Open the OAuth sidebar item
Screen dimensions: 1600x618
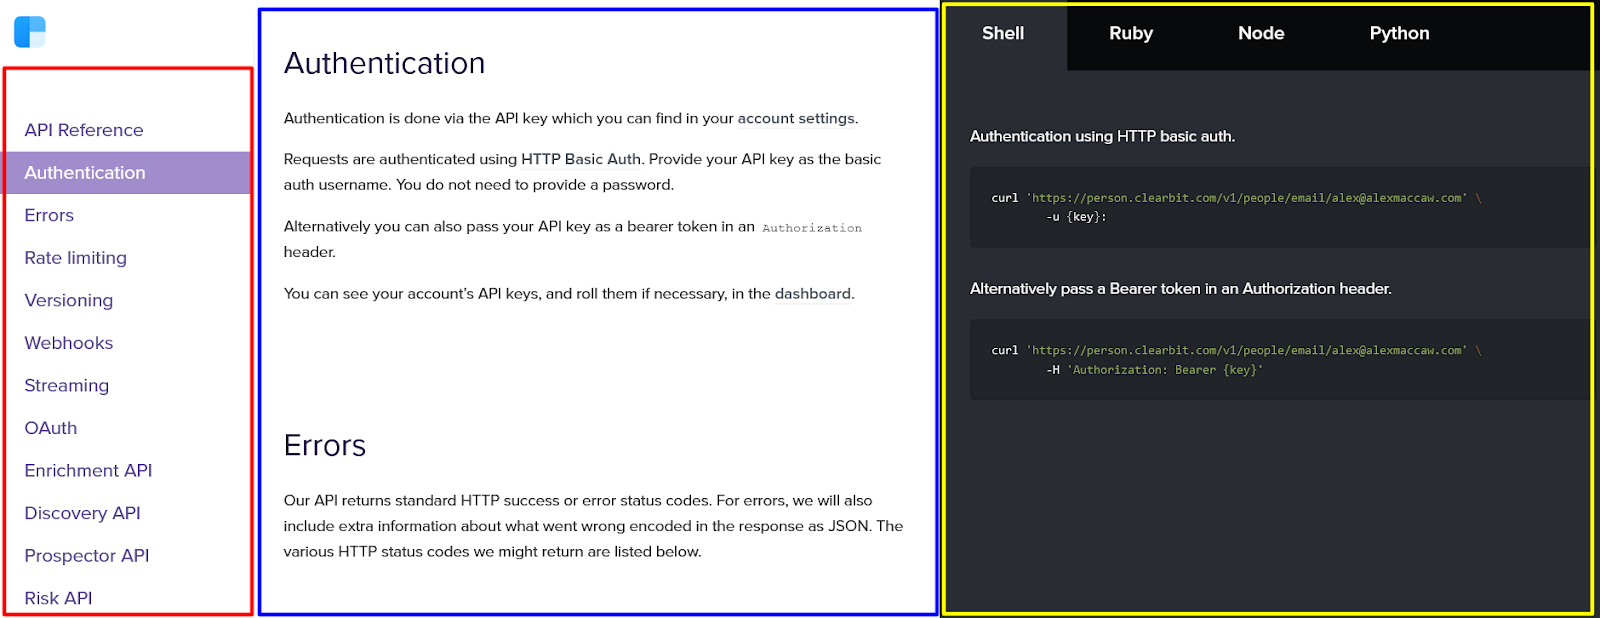tap(51, 428)
